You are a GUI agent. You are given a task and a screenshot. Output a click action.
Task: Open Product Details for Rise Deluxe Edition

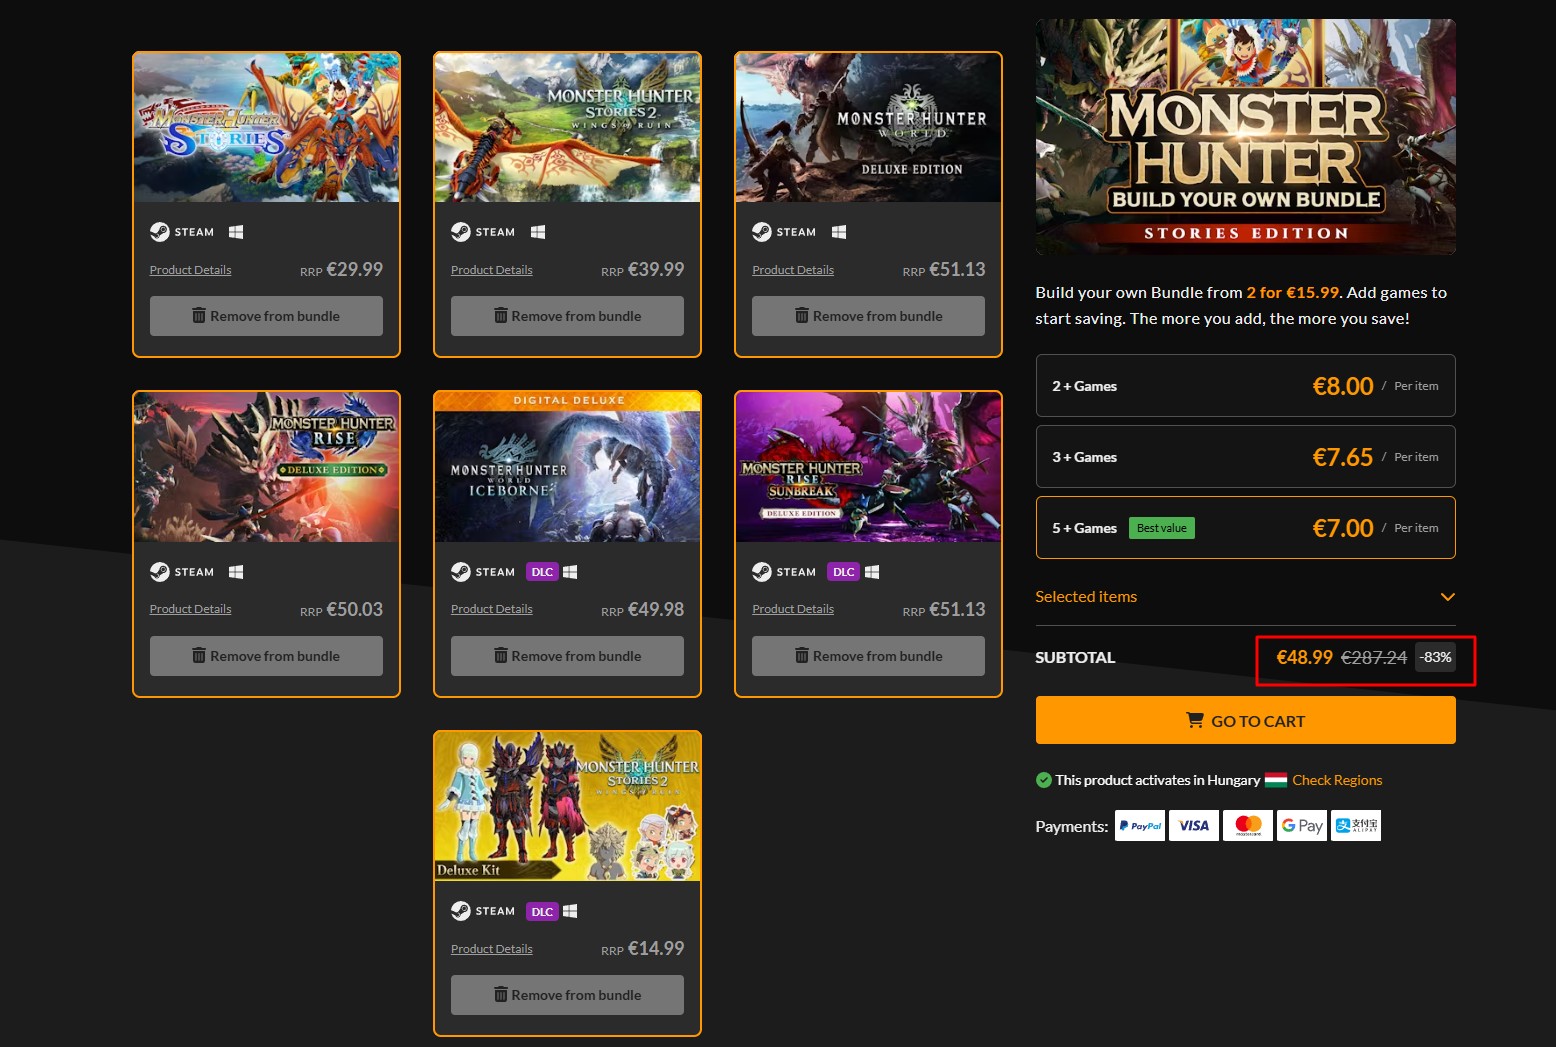coord(190,609)
